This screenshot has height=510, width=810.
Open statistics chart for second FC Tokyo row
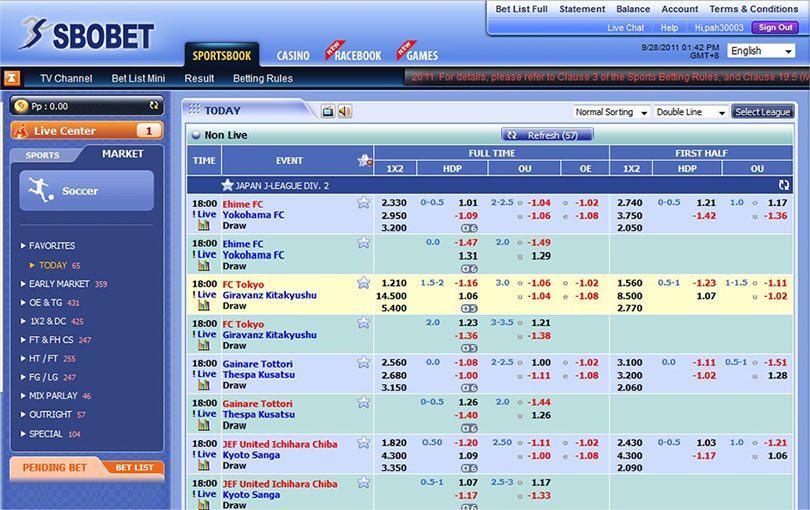tap(204, 345)
